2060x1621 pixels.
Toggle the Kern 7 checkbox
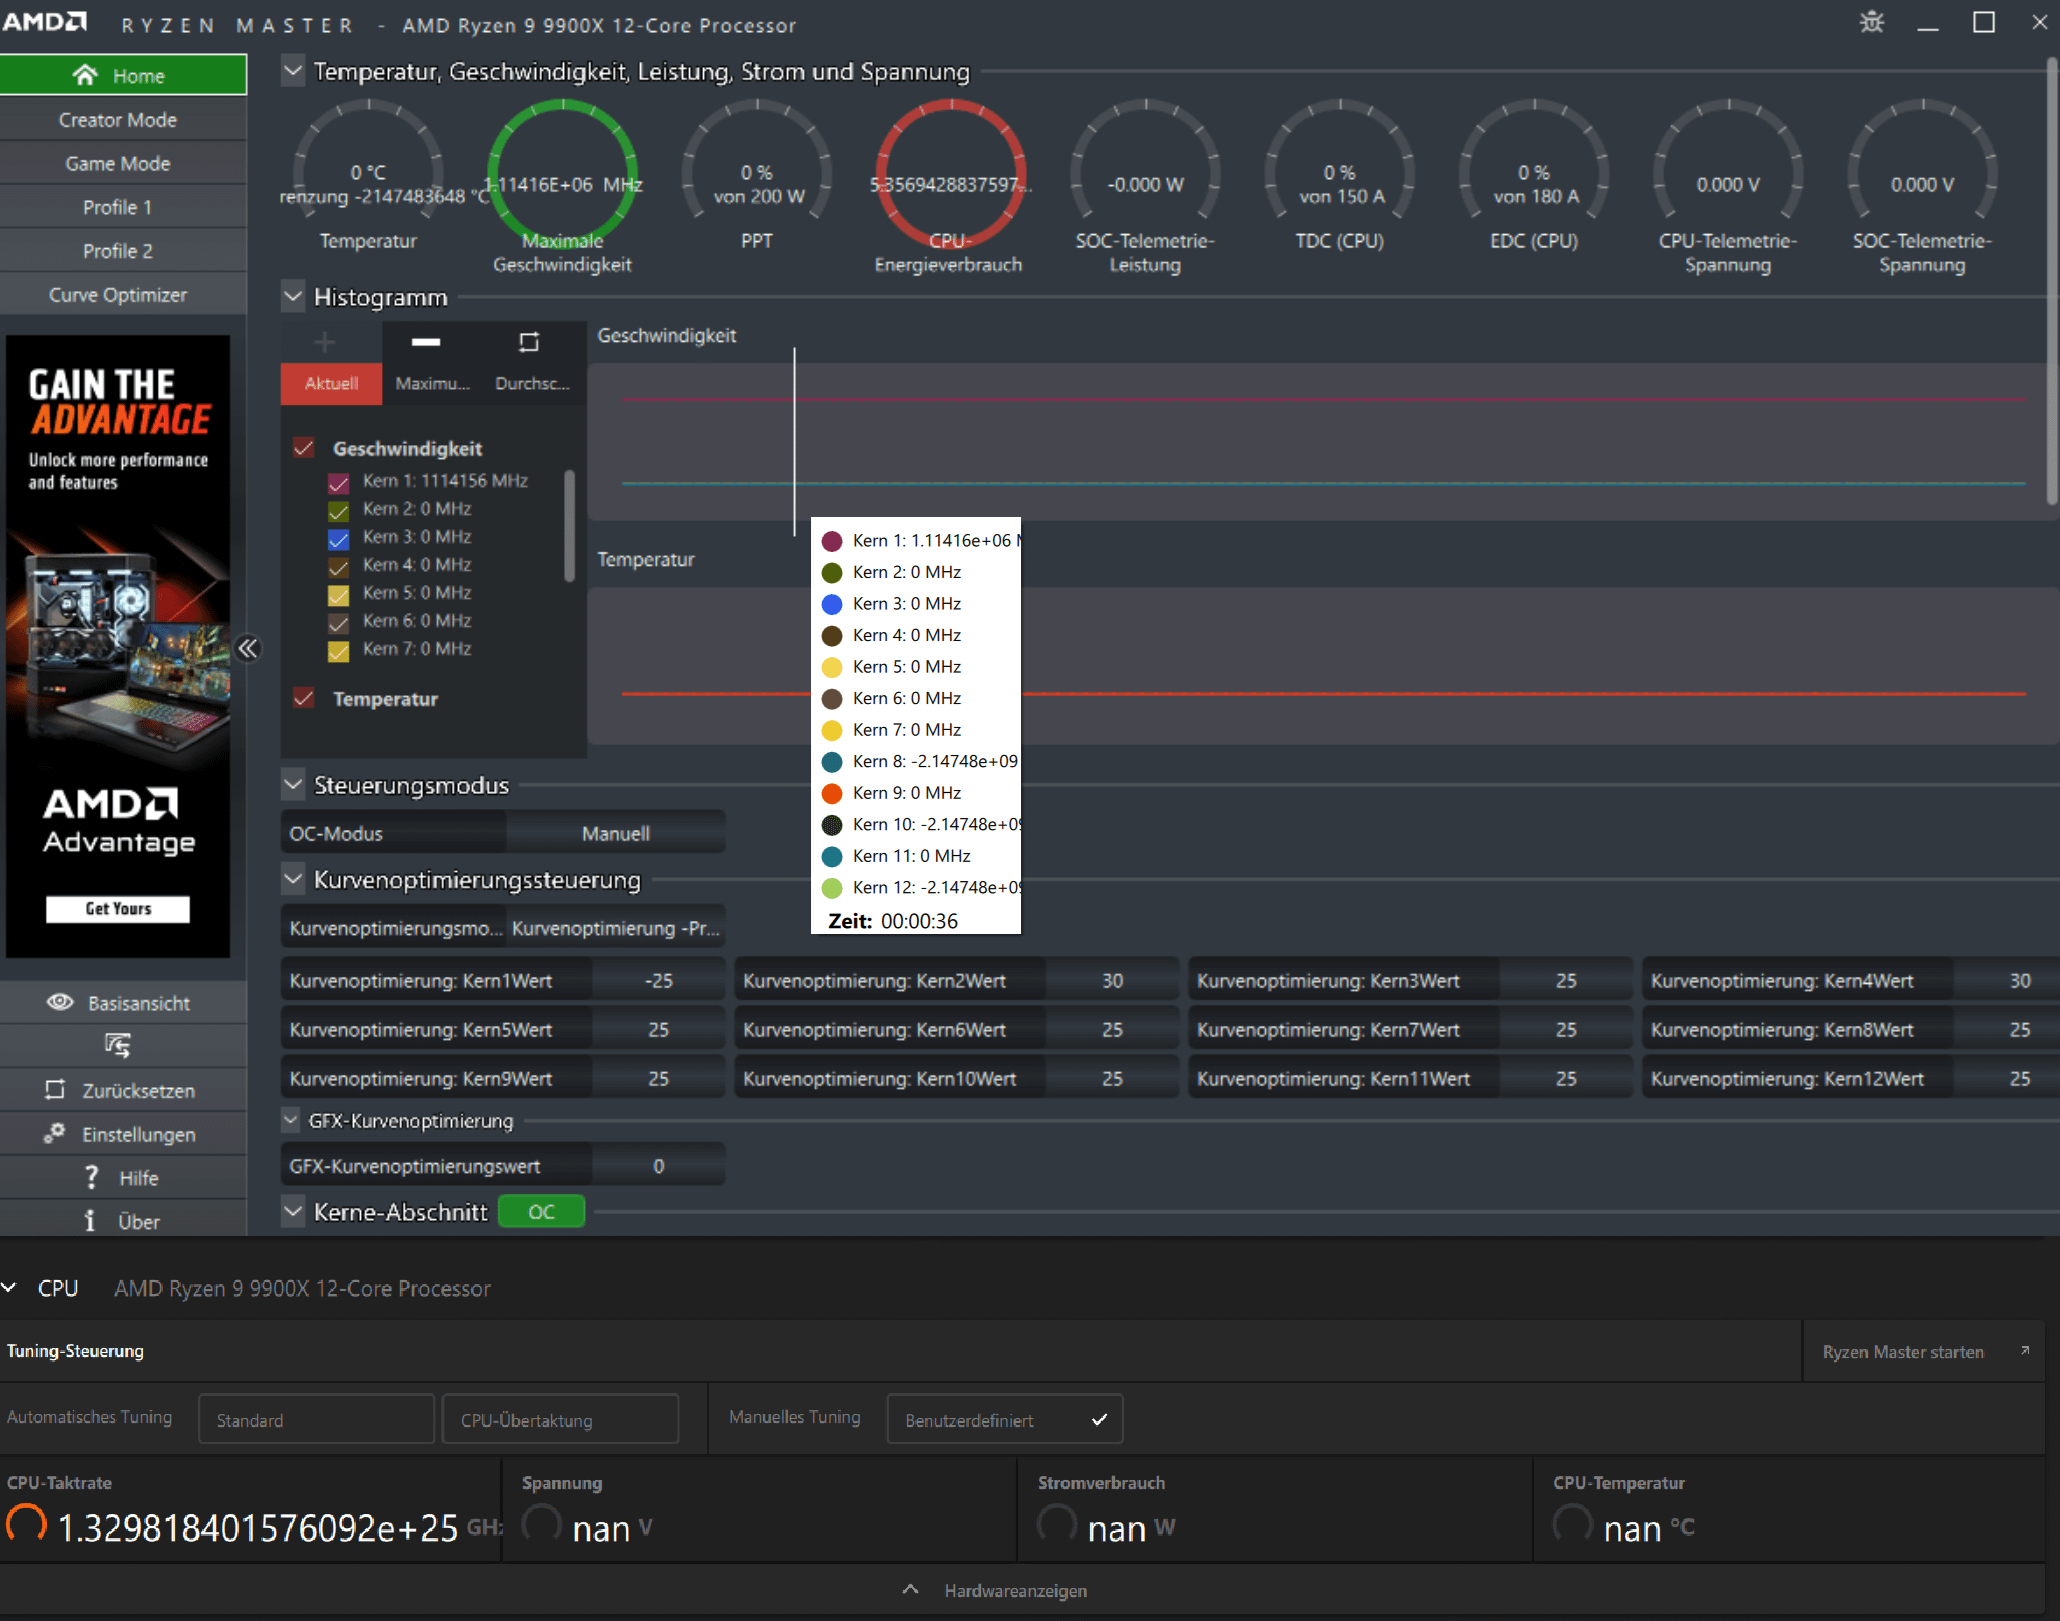tap(339, 651)
